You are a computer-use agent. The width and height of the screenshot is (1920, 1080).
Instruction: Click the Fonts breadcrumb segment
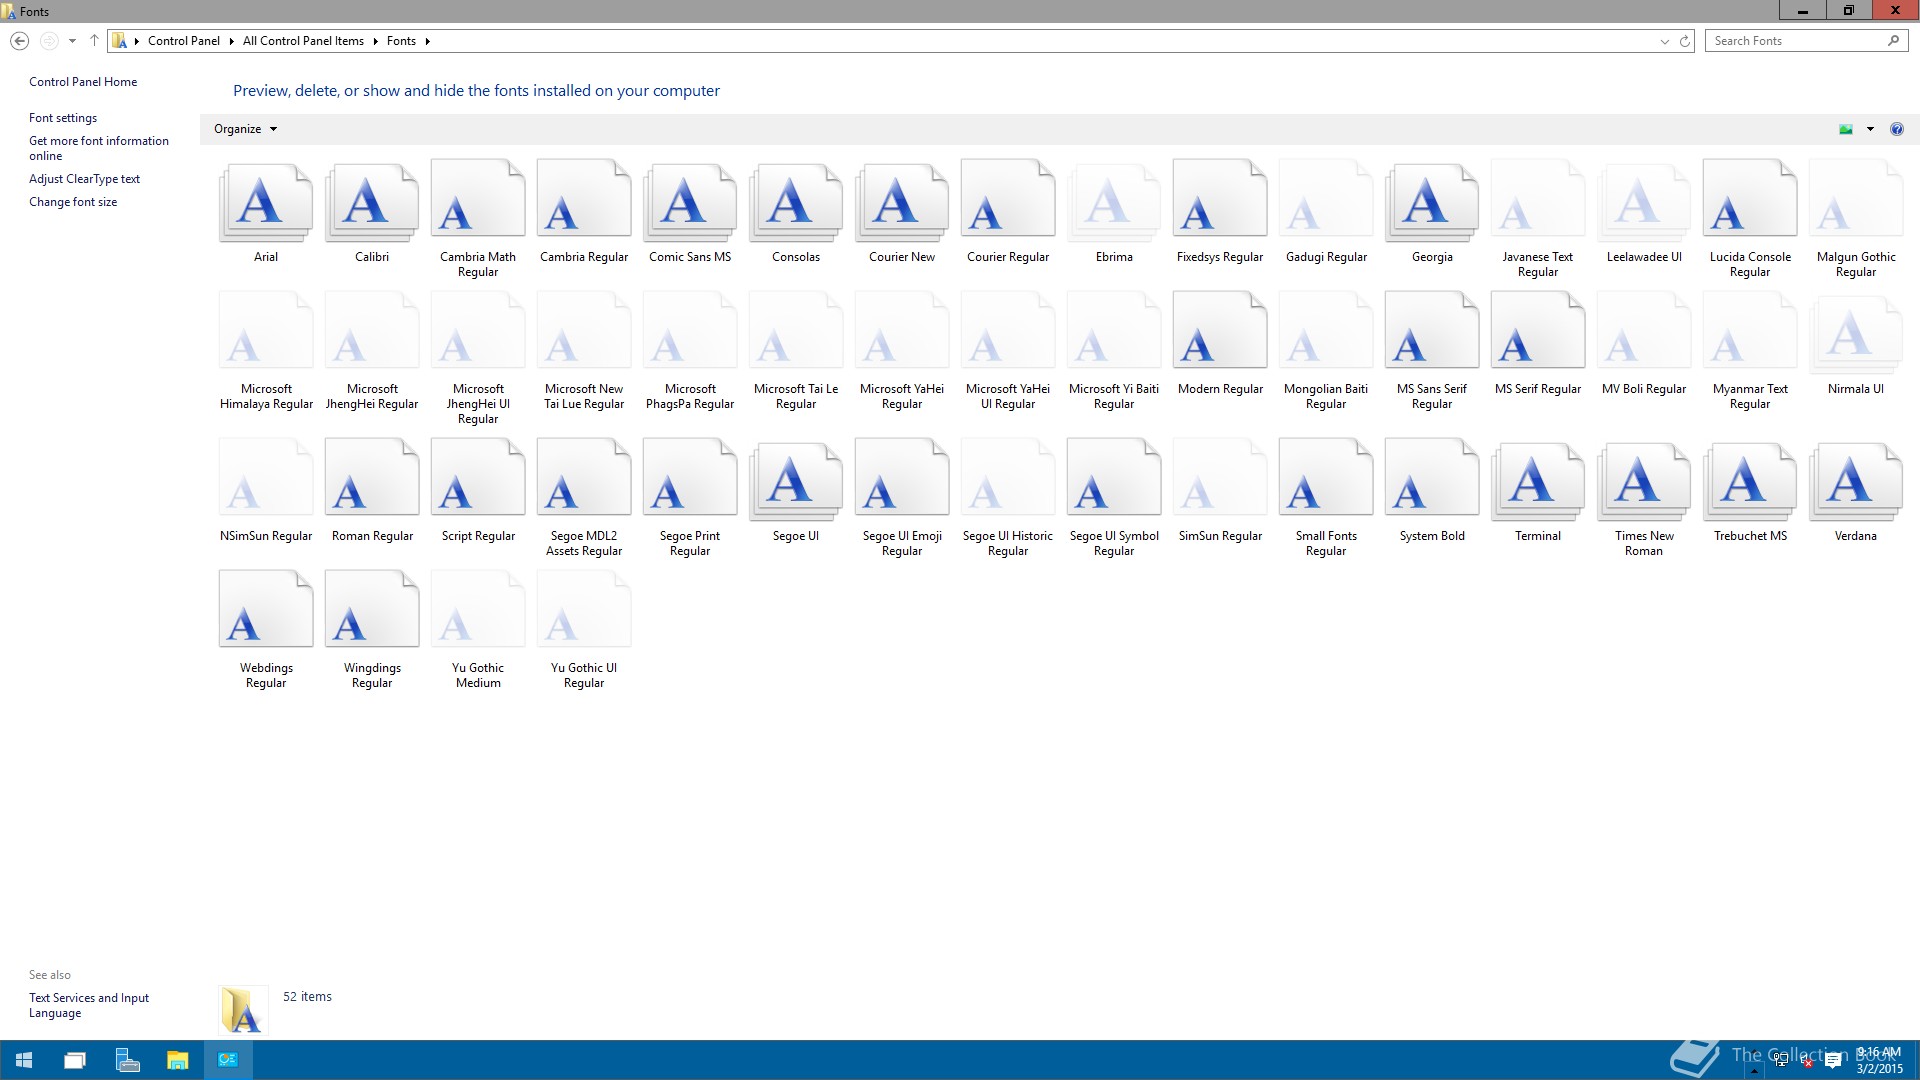click(x=401, y=41)
